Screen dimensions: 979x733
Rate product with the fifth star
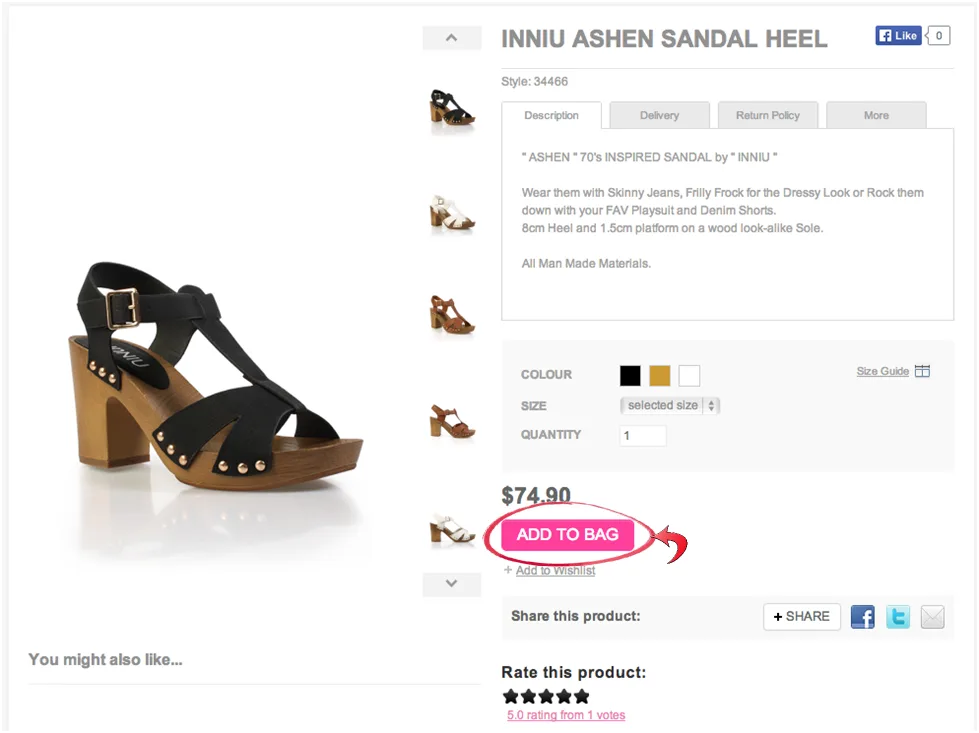pyautogui.click(x=582, y=696)
